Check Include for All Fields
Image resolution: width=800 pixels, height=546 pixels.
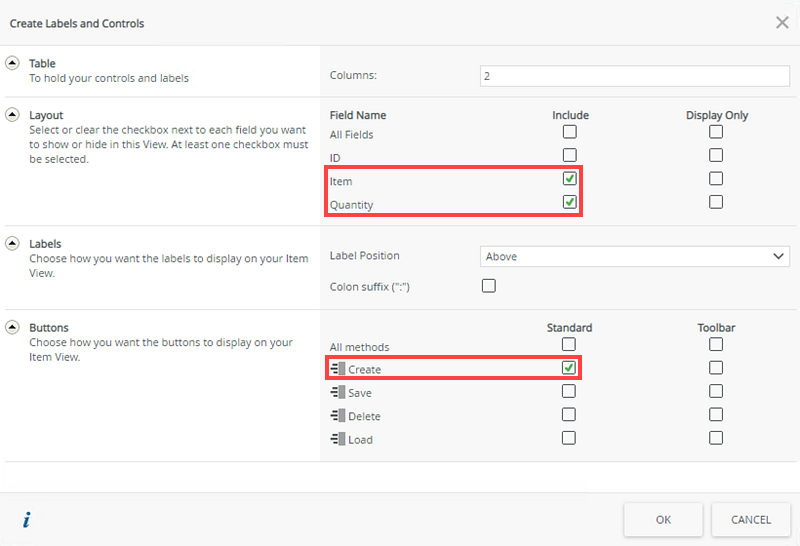pos(569,132)
